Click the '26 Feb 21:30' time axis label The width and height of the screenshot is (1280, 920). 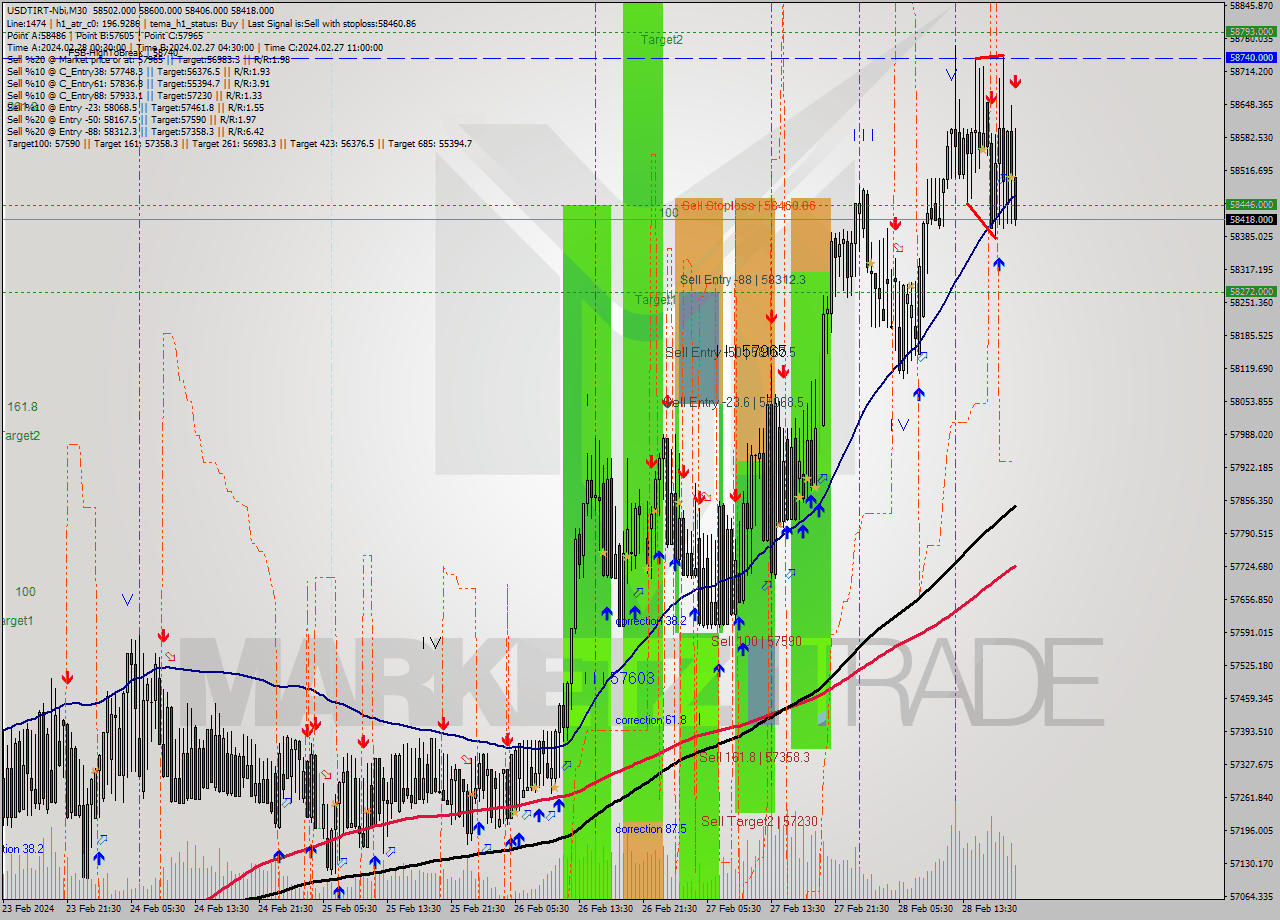pyautogui.click(x=670, y=909)
